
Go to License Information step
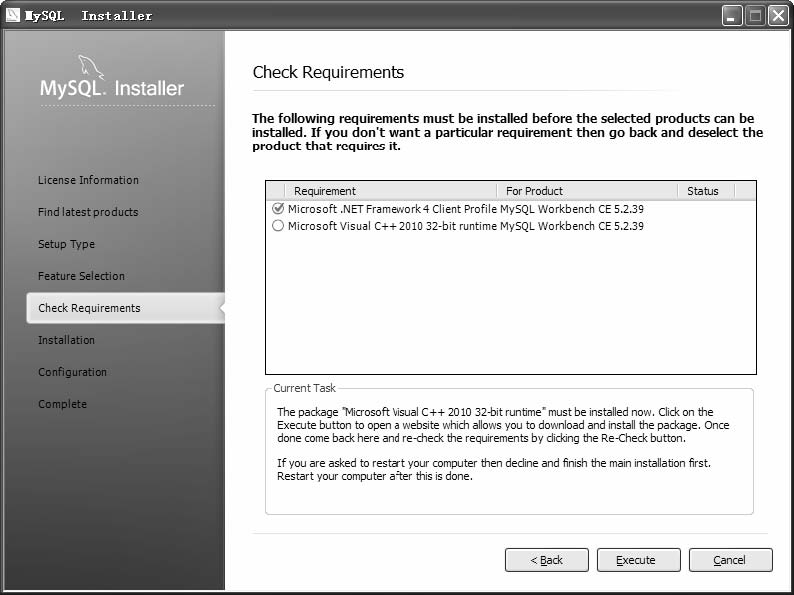click(88, 180)
